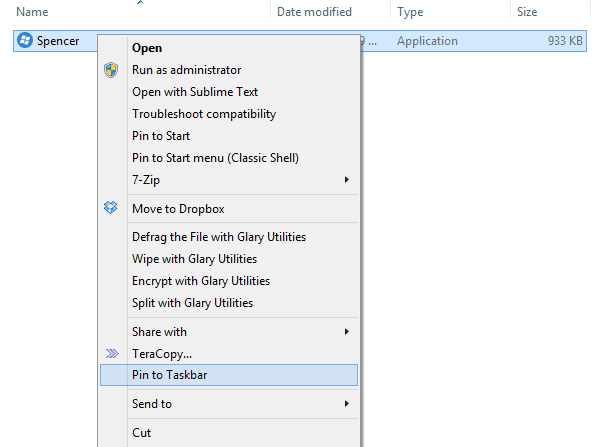600x447 pixels.
Task: Click the 933 KB size cell
Action: [x=565, y=41]
